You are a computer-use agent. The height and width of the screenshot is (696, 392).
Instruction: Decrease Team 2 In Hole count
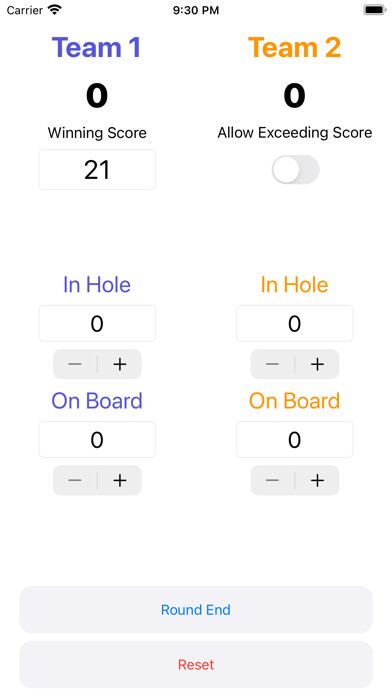click(273, 364)
